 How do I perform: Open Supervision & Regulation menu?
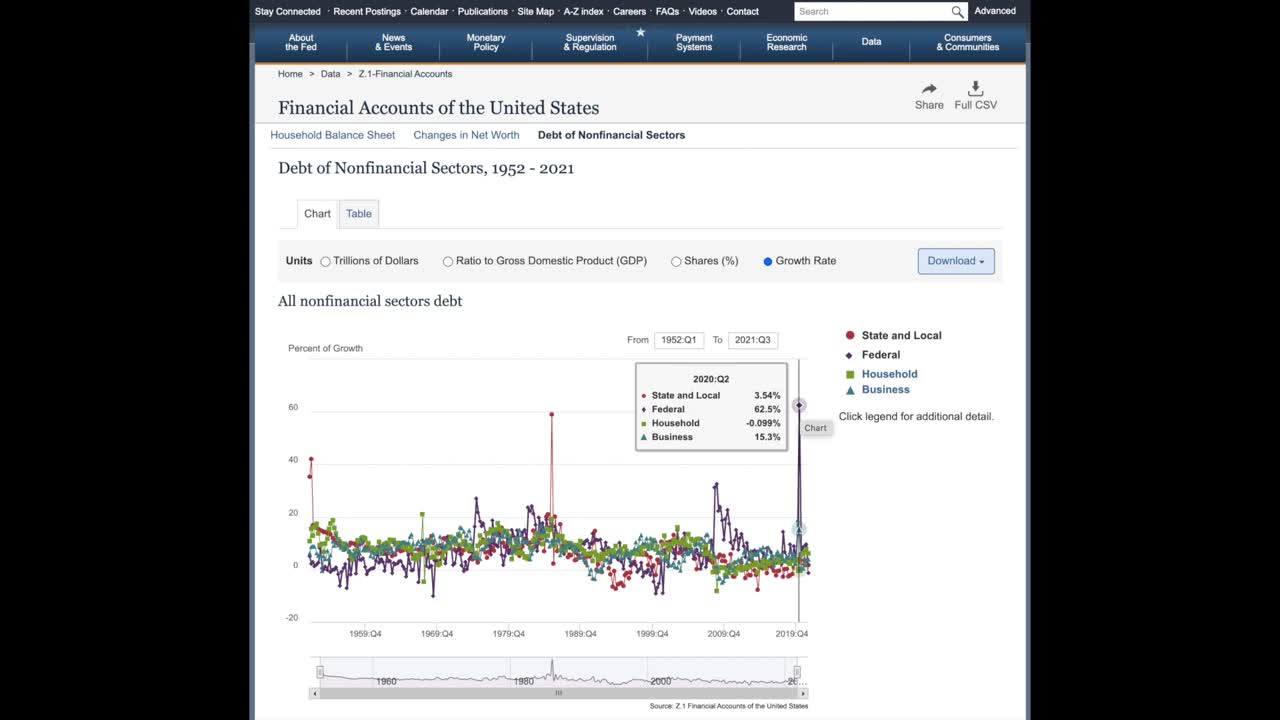(x=590, y=42)
